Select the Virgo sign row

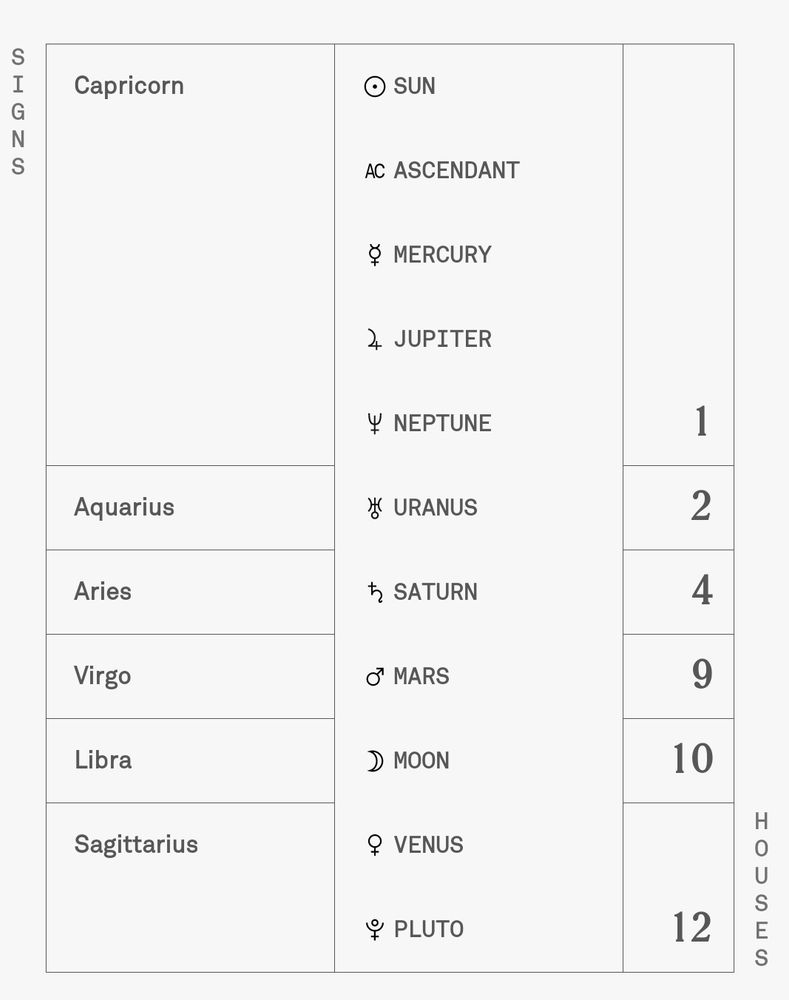click(x=190, y=676)
